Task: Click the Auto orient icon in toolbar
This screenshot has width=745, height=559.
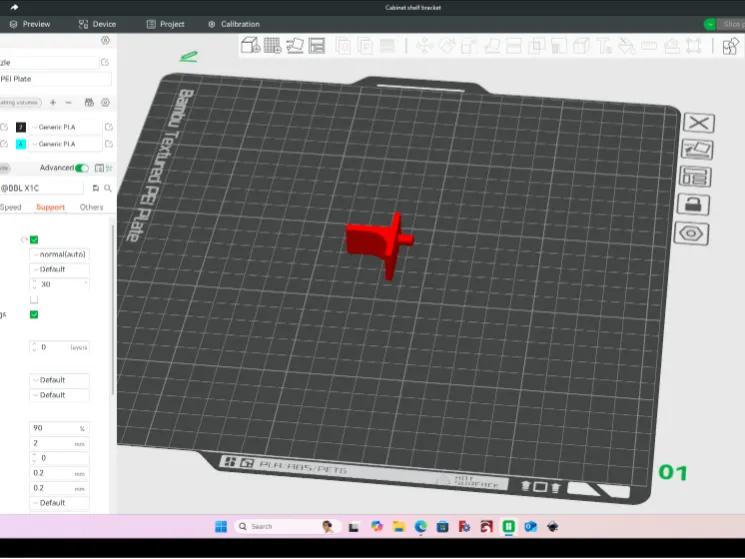Action: [295, 46]
